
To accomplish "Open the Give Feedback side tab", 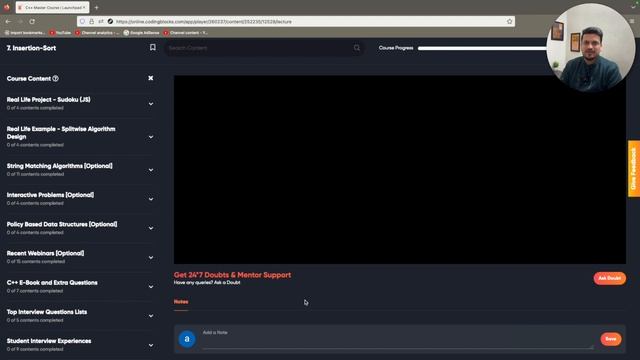I will point(633,169).
